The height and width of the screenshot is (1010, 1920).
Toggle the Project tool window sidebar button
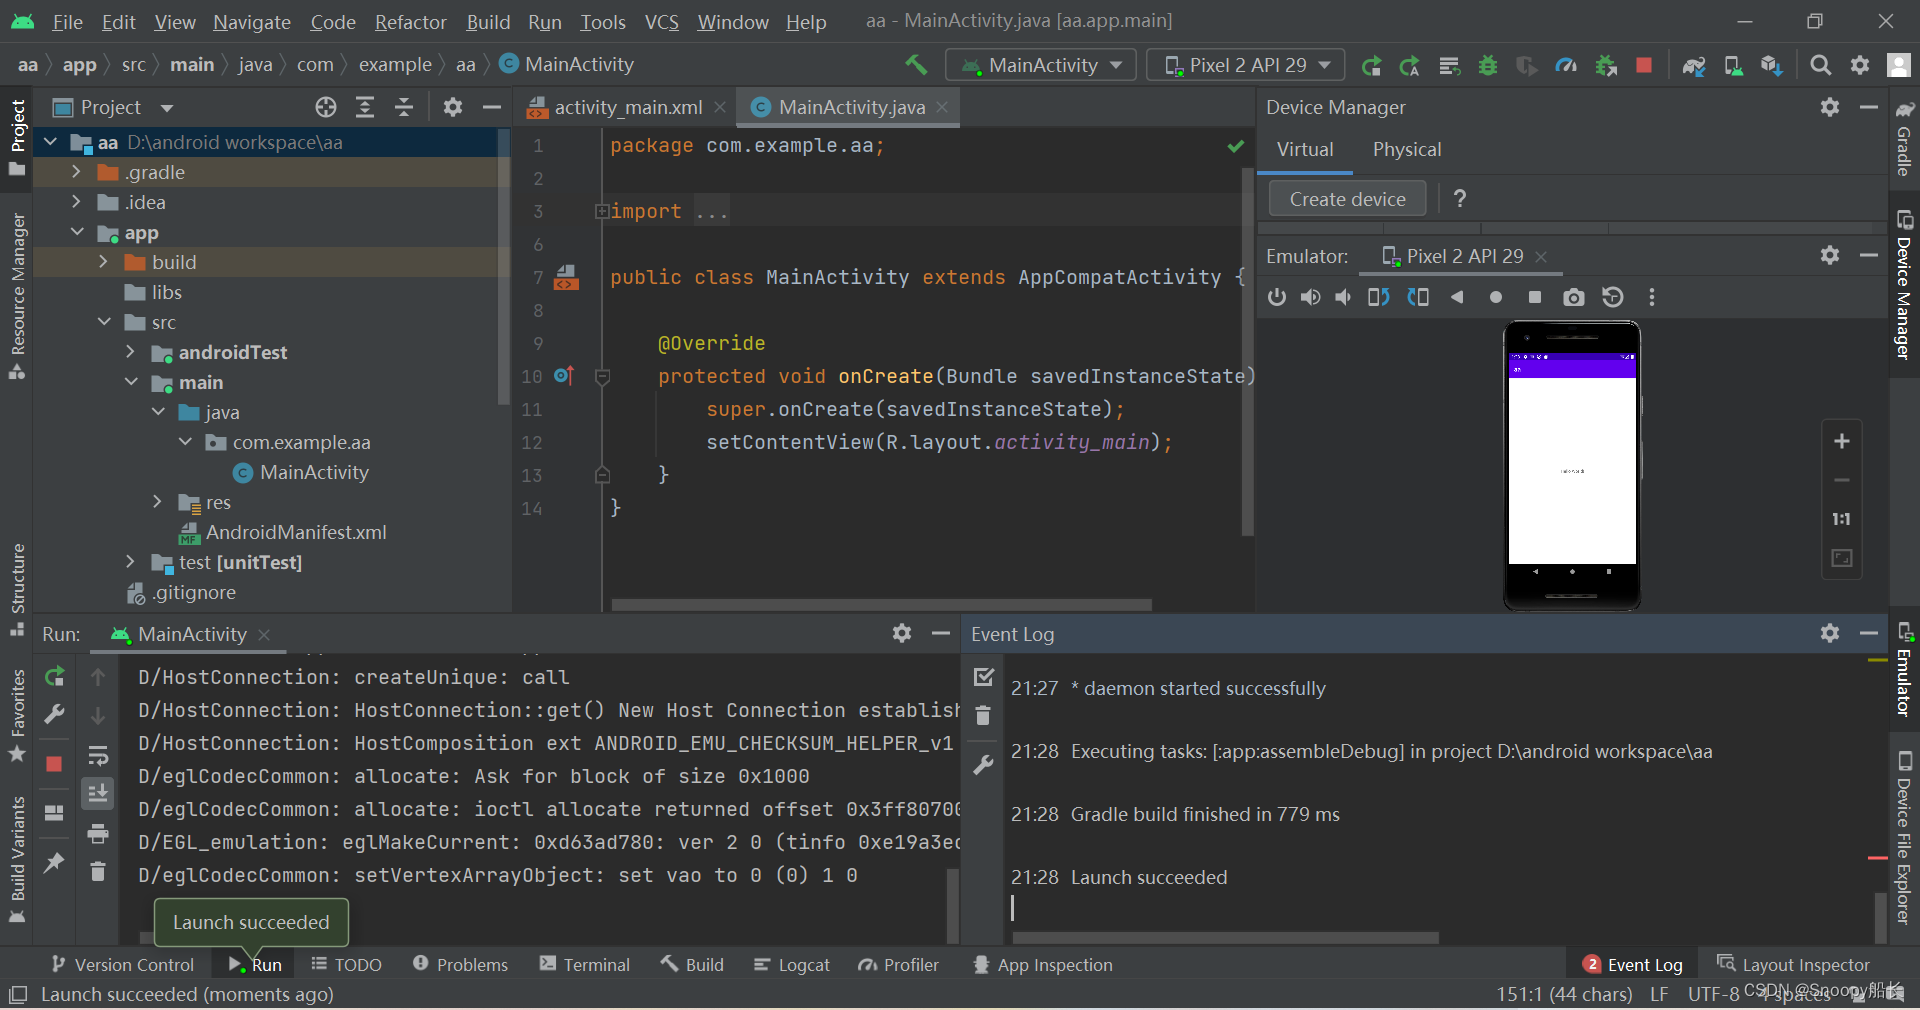(x=17, y=136)
